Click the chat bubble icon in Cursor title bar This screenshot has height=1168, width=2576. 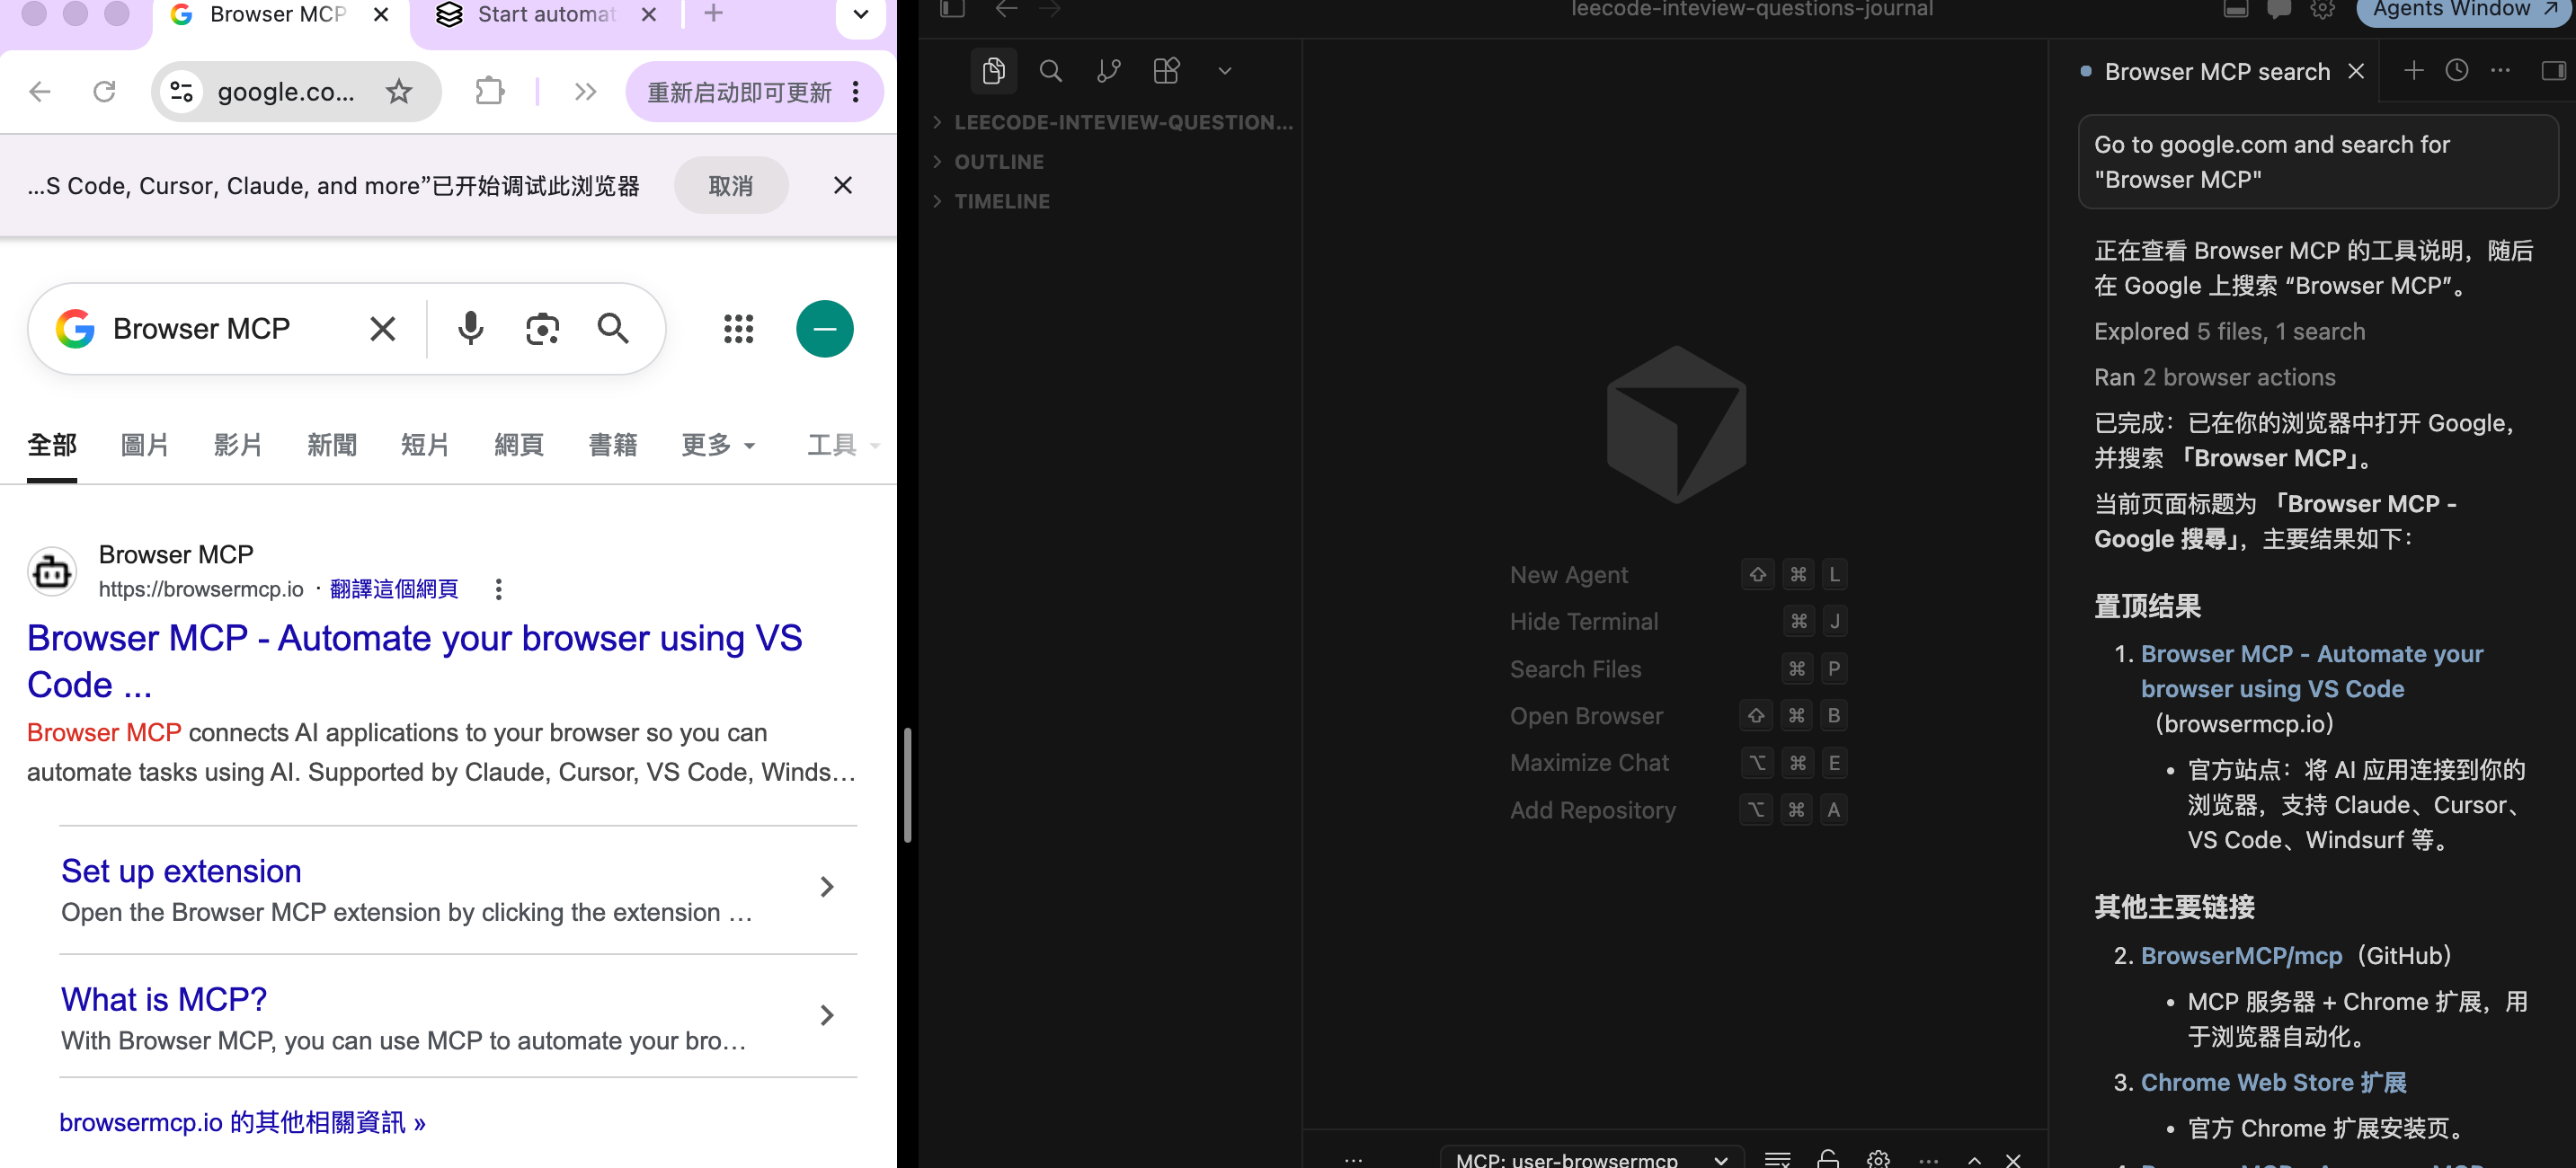click(x=2279, y=10)
